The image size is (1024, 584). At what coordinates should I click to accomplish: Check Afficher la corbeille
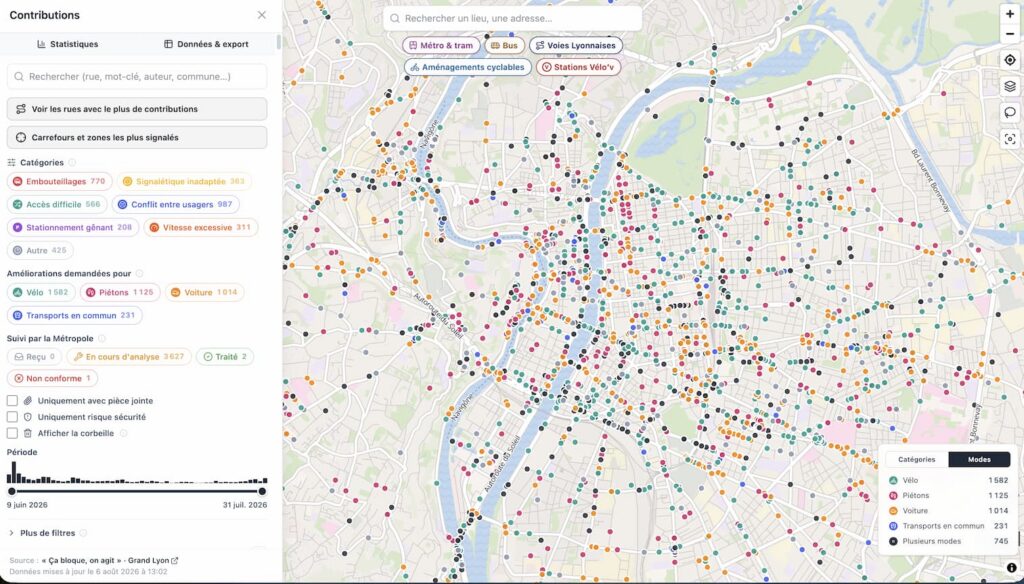pyautogui.click(x=12, y=433)
